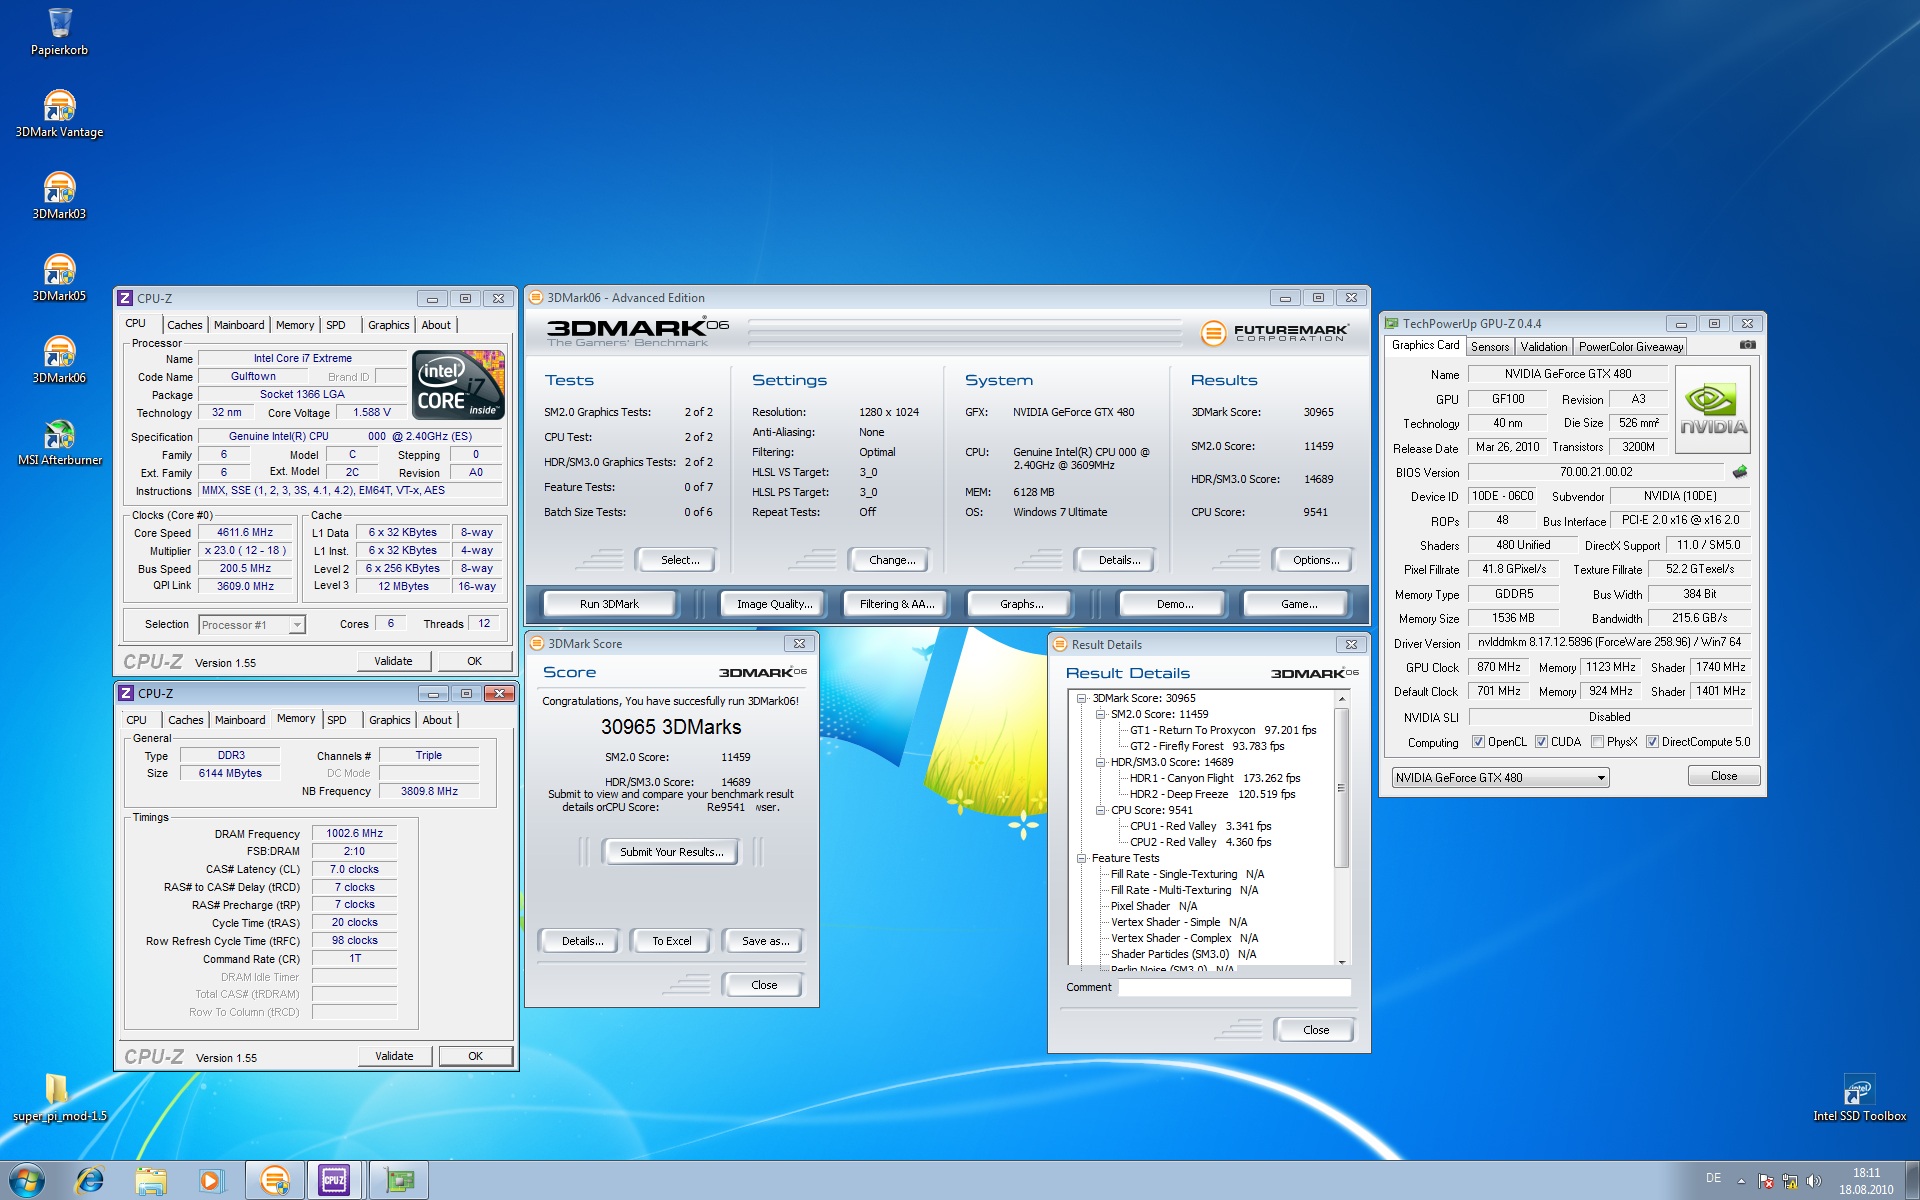Open Internet Explorer from the taskbar
This screenshot has width=1920, height=1200.
click(90, 1180)
